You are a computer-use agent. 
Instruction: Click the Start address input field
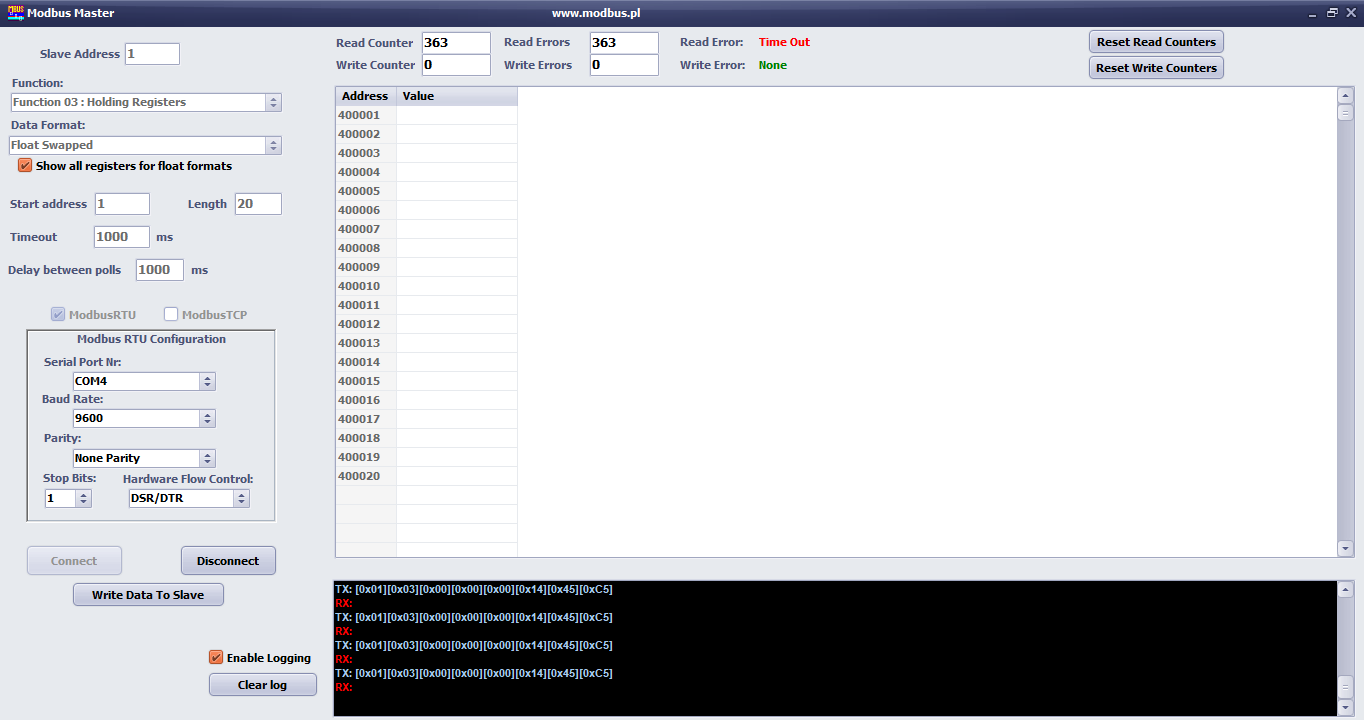pos(122,204)
